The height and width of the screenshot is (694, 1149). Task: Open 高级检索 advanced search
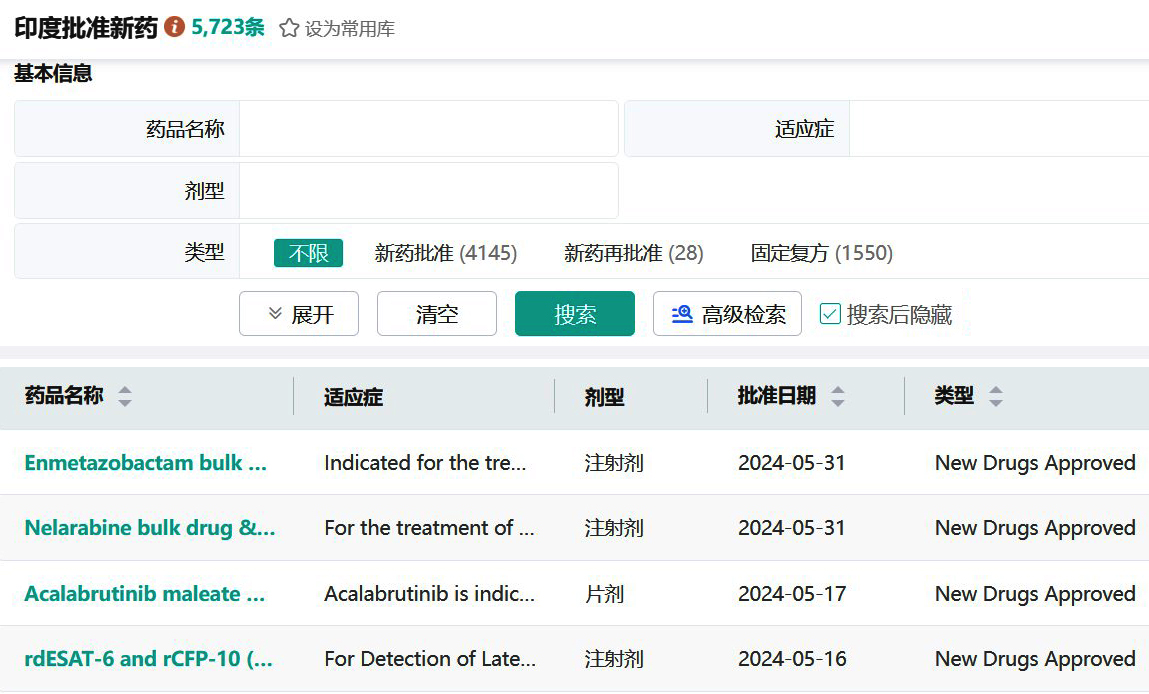tap(727, 314)
